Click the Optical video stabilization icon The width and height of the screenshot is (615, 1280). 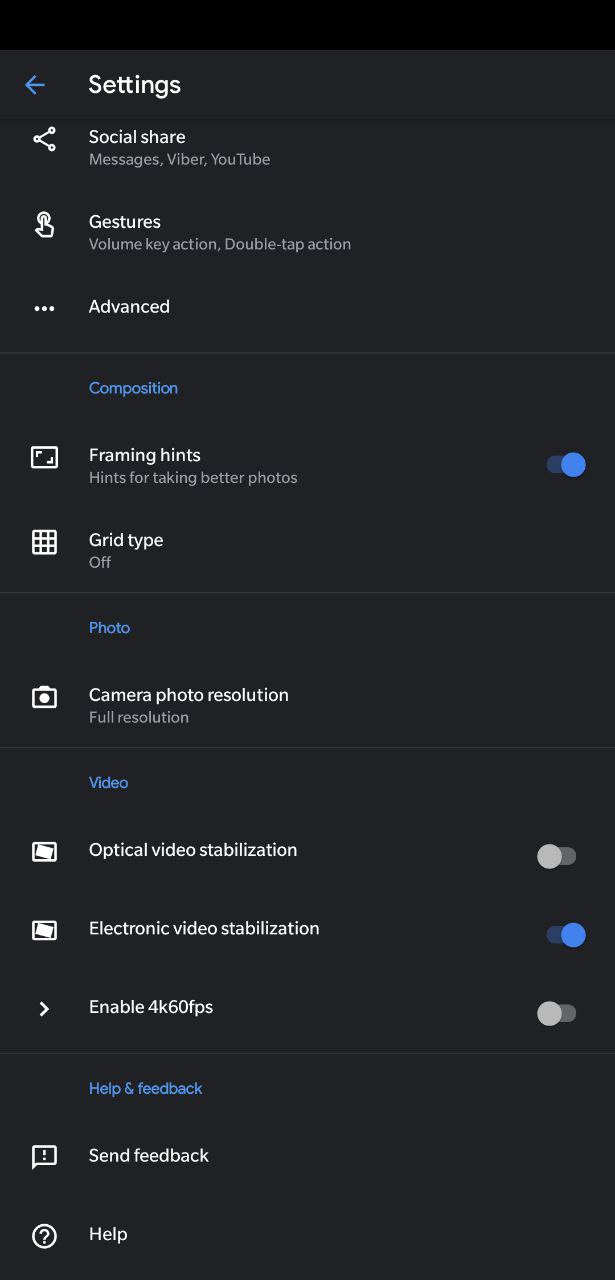[x=44, y=851]
